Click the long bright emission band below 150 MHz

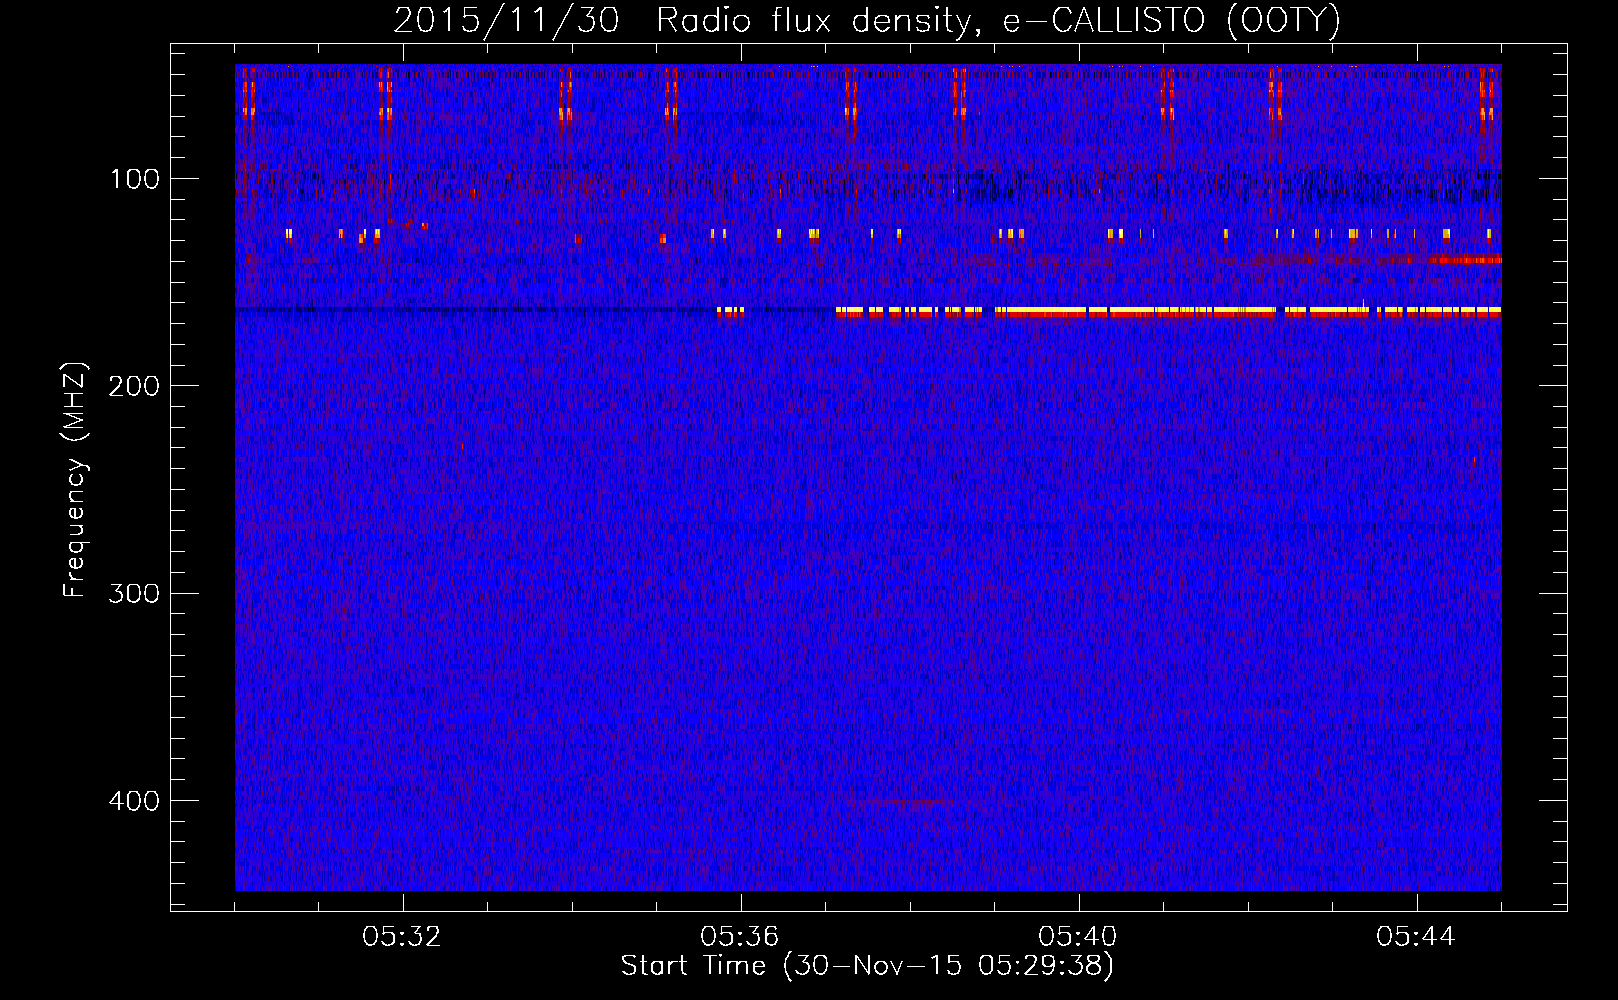(x=1168, y=312)
